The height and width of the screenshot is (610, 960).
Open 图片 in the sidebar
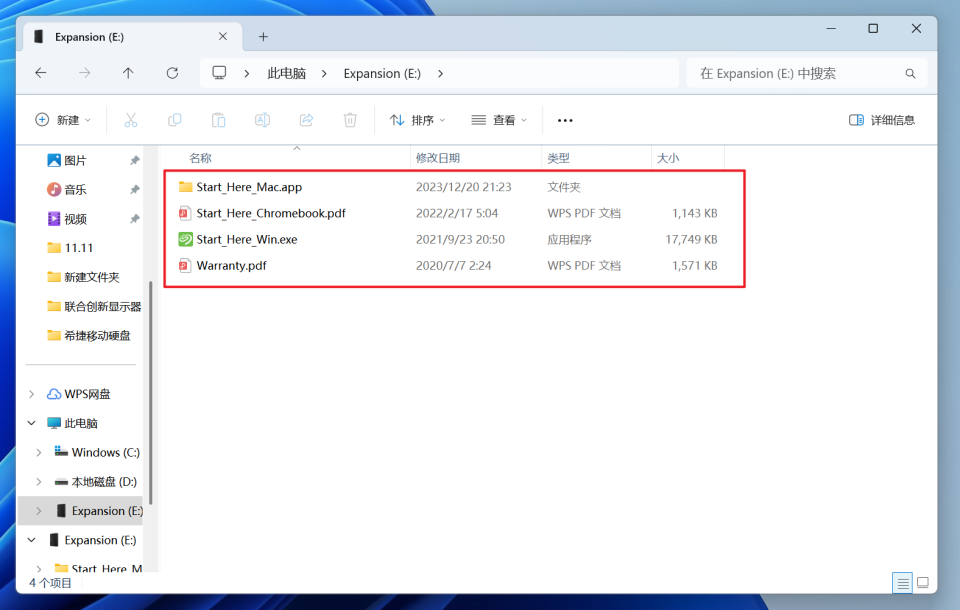coord(75,160)
